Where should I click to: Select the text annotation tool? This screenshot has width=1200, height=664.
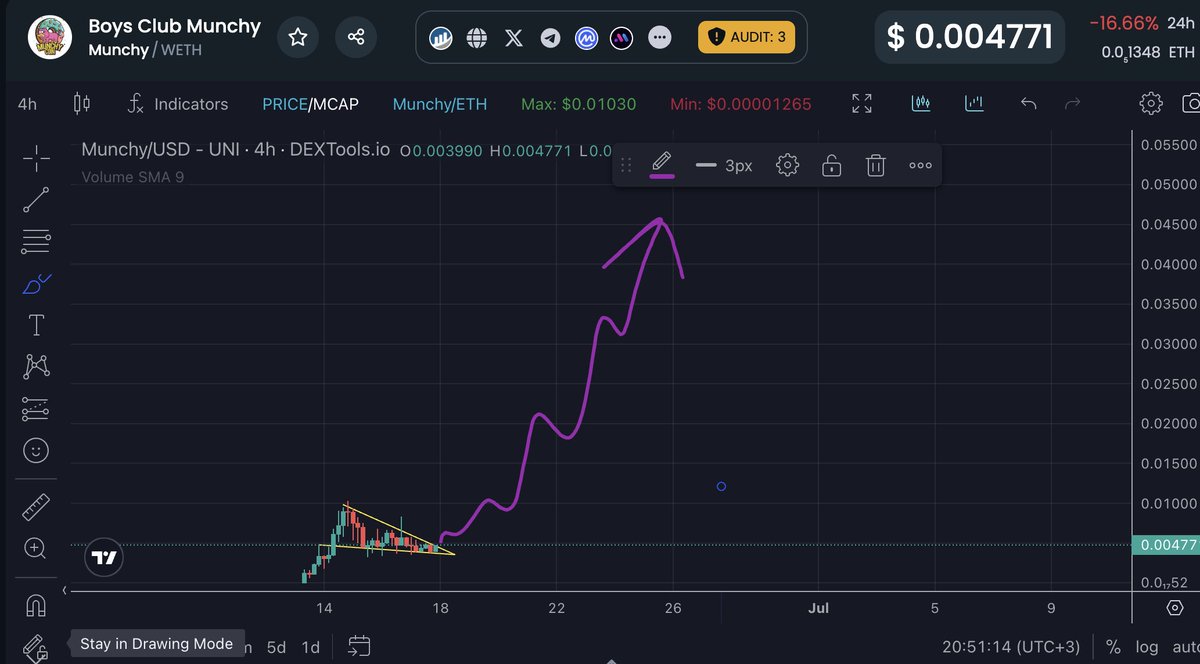(36, 325)
